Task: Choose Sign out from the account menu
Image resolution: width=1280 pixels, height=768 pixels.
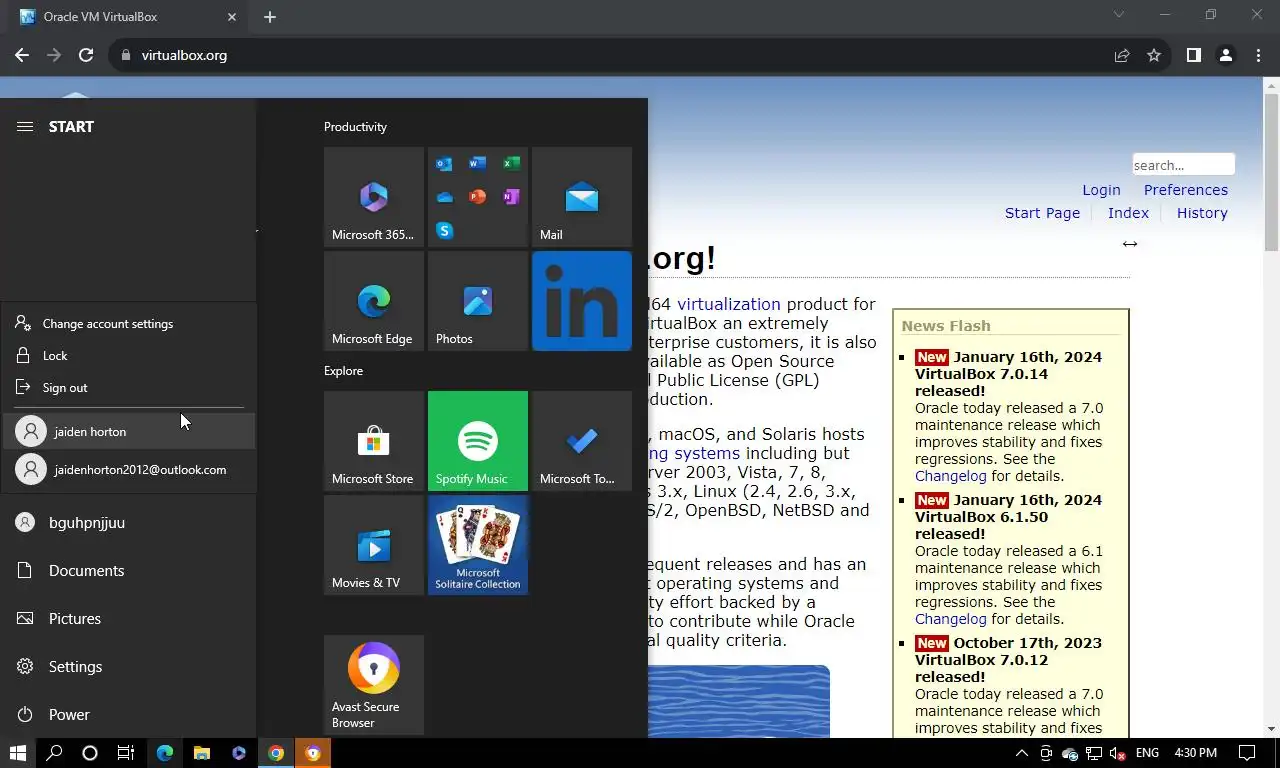Action: [x=128, y=388]
